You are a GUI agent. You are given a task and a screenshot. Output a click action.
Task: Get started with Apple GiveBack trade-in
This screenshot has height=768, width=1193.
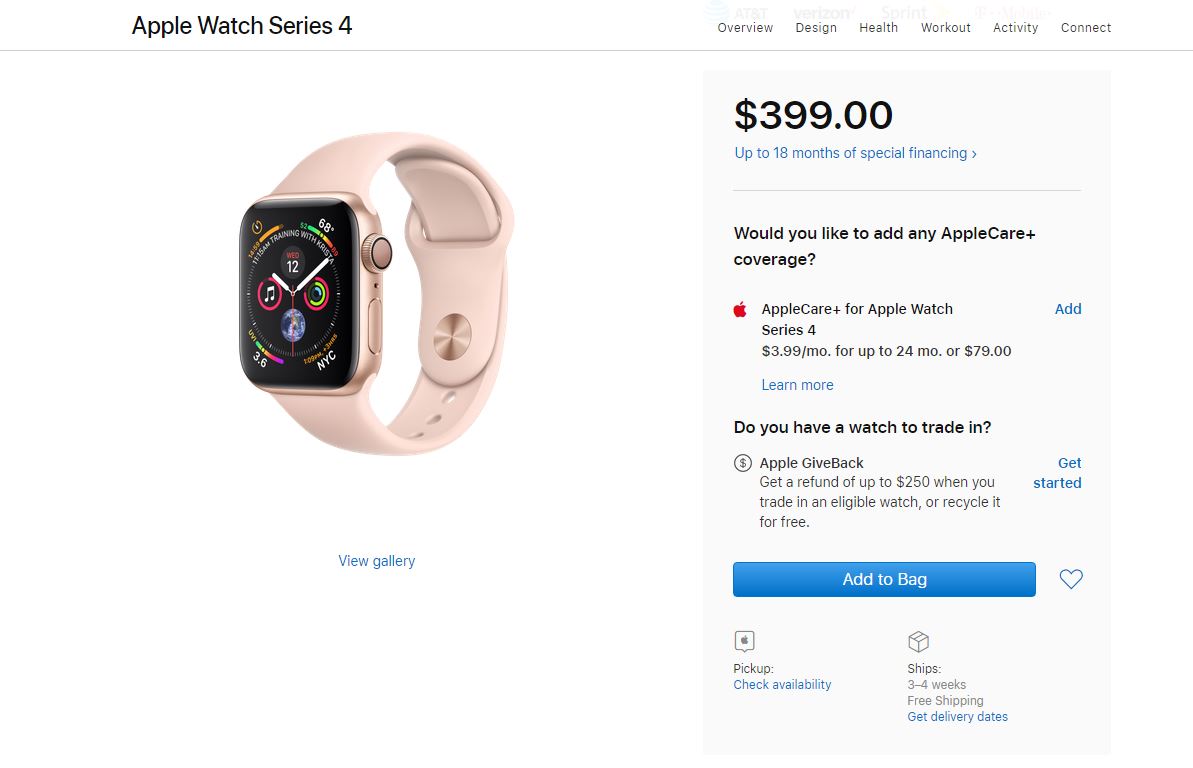[x=1058, y=473]
